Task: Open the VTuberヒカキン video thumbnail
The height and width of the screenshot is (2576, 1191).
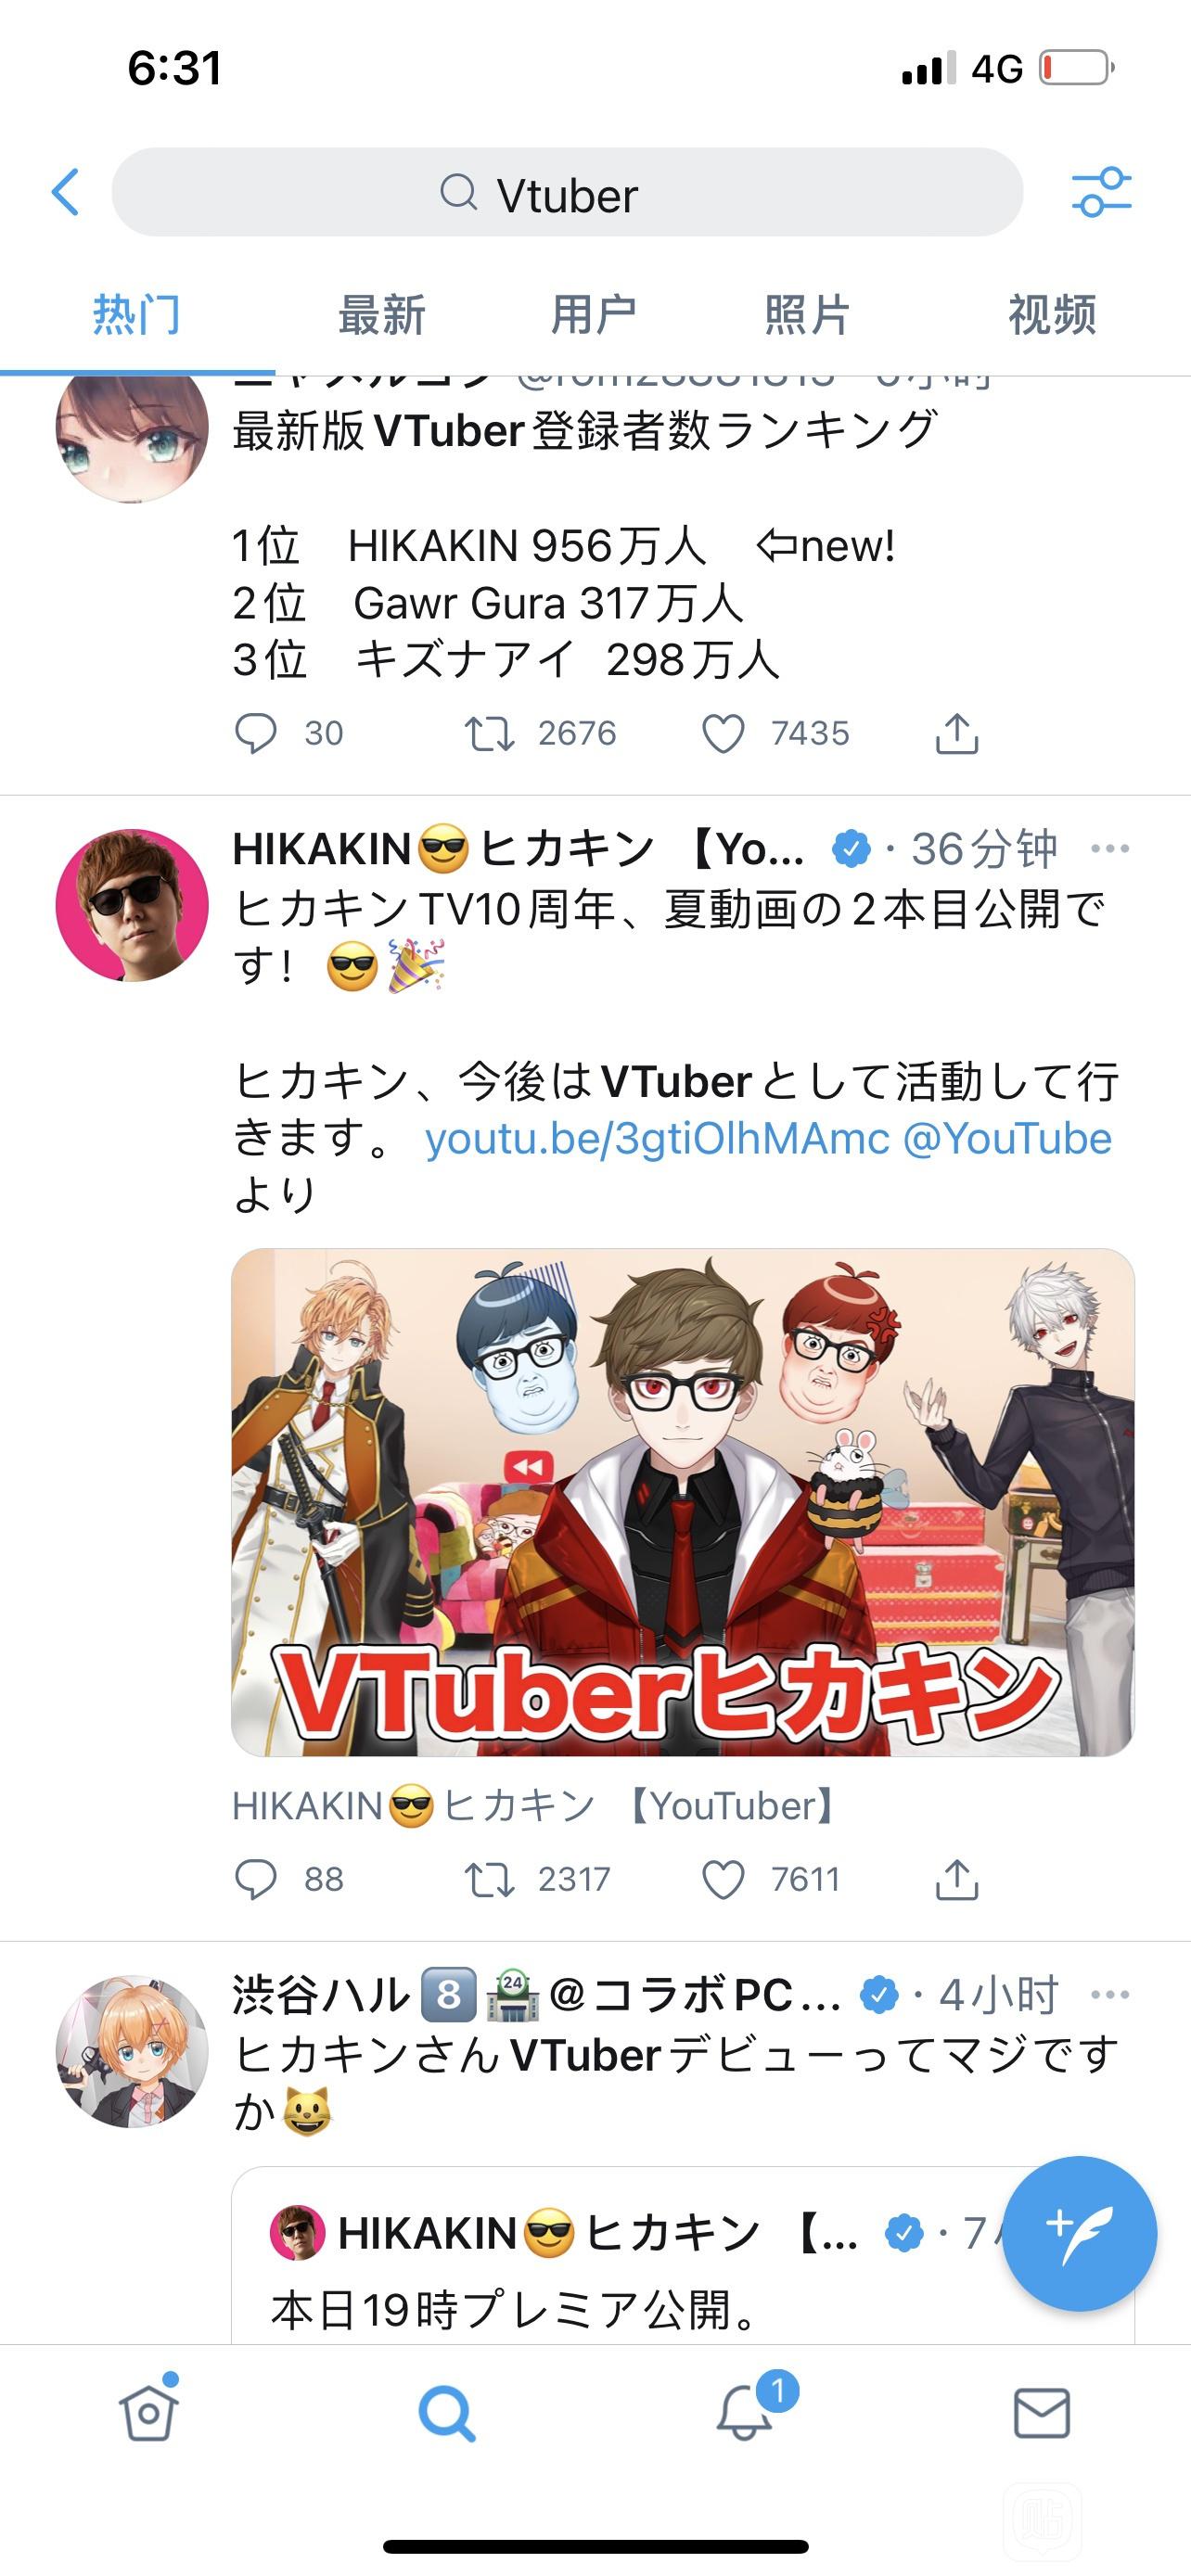Action: tap(683, 1502)
